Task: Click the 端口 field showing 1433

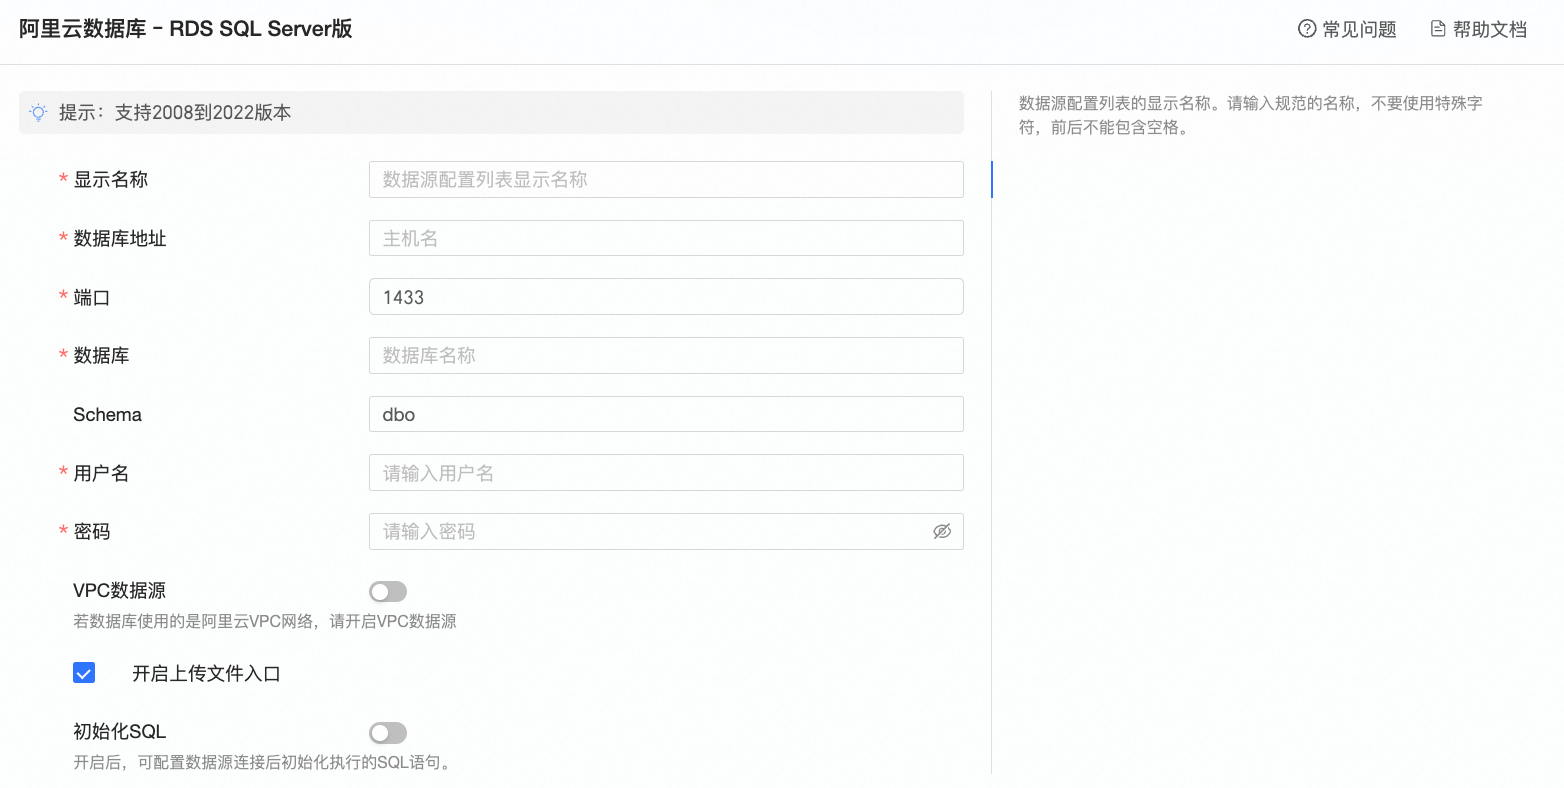Action: 666,297
